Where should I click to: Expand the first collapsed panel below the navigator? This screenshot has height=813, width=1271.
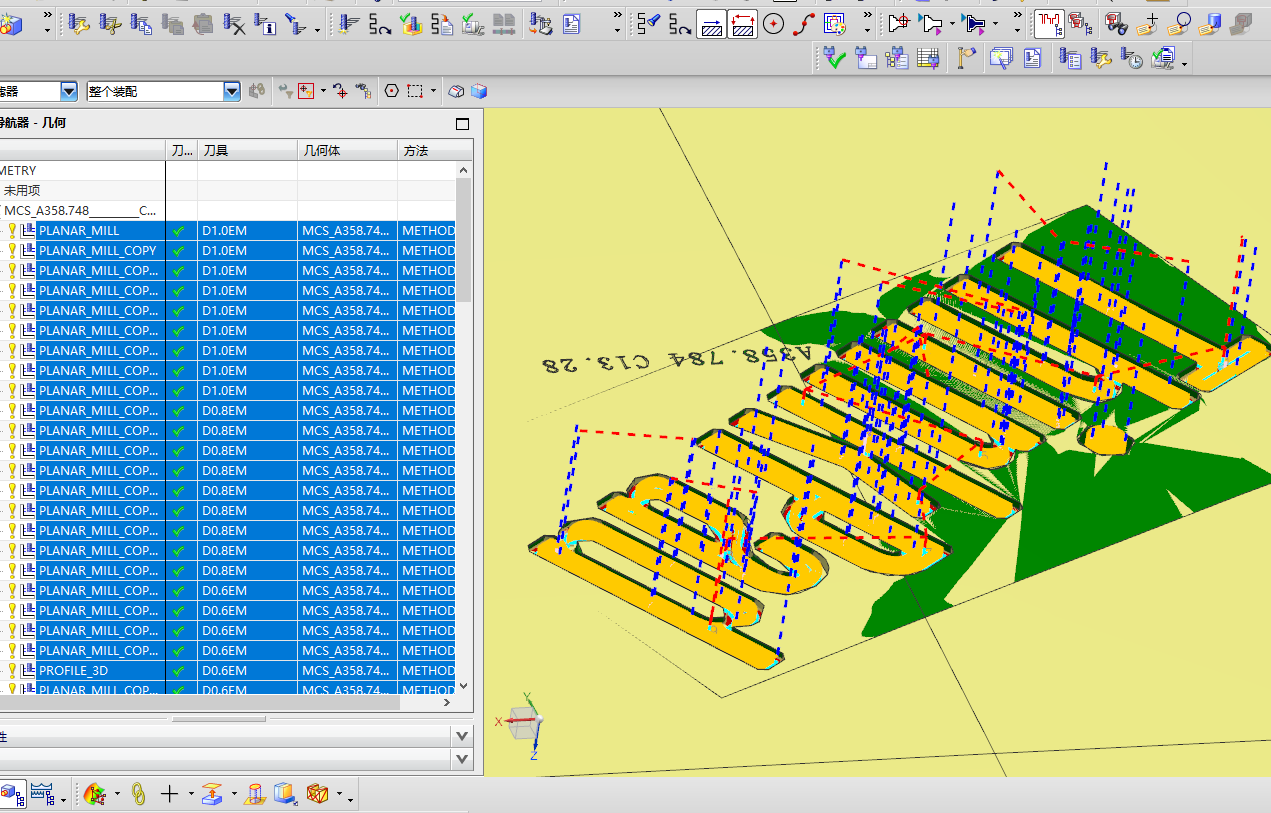(461, 736)
